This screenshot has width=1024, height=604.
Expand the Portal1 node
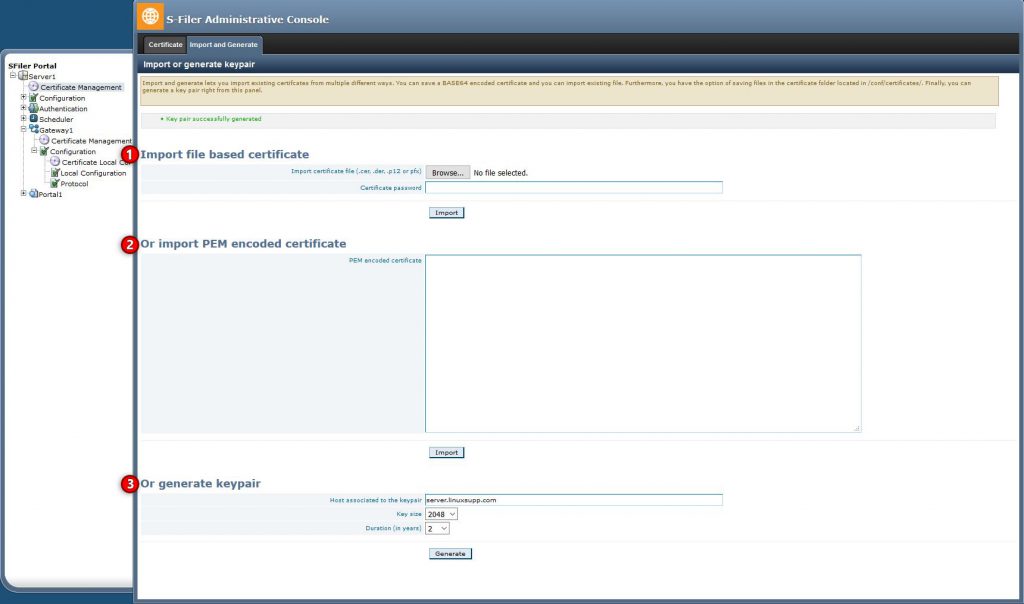24,193
